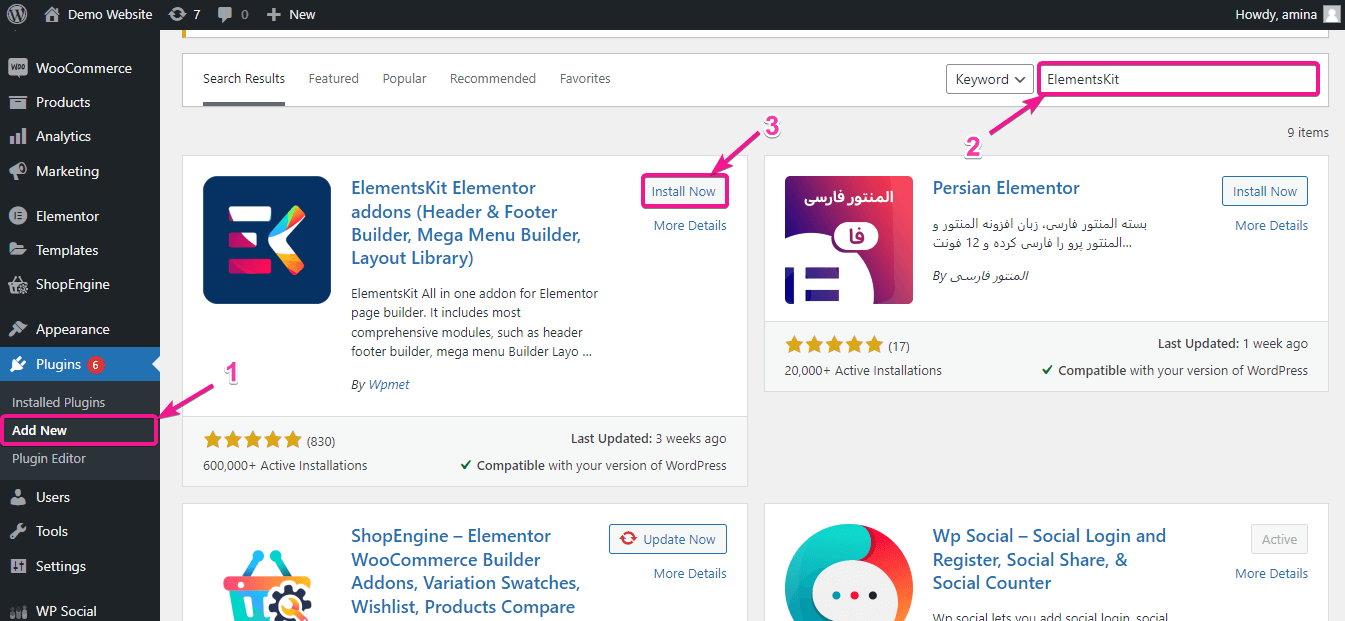The height and width of the screenshot is (621, 1345).
Task: Switch to the Search Results tab
Action: [x=244, y=79]
